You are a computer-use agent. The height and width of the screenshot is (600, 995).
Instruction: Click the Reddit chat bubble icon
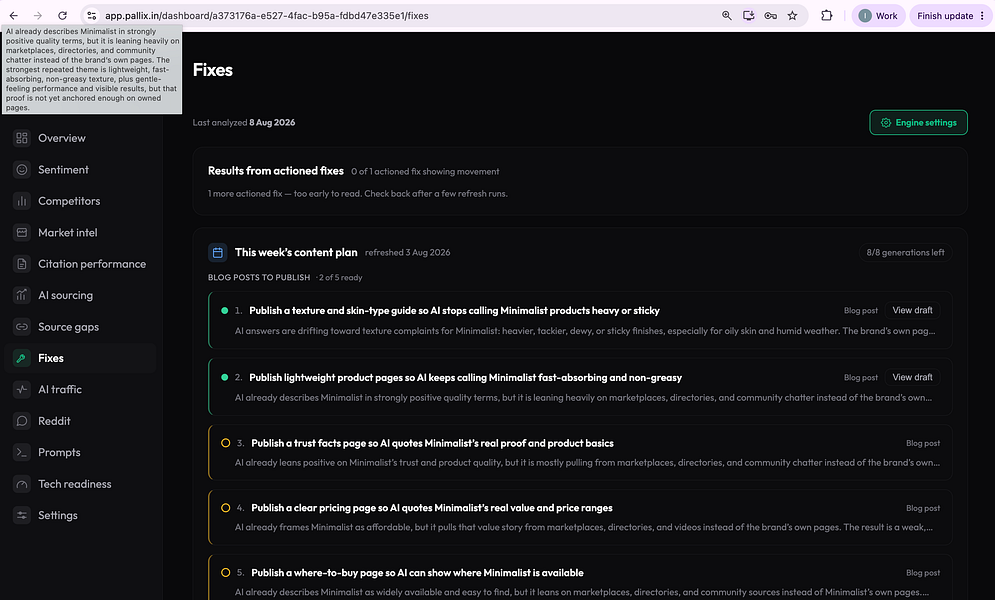(x=22, y=421)
